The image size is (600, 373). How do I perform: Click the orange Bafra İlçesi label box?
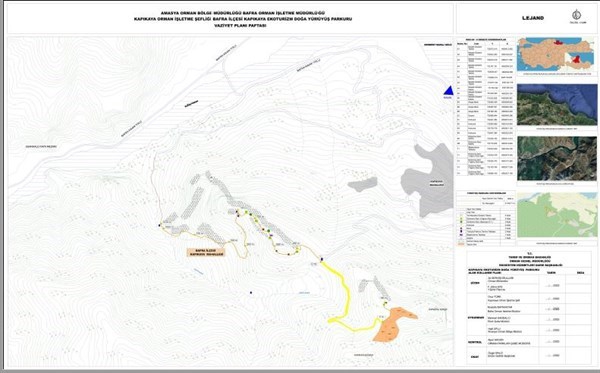click(206, 252)
